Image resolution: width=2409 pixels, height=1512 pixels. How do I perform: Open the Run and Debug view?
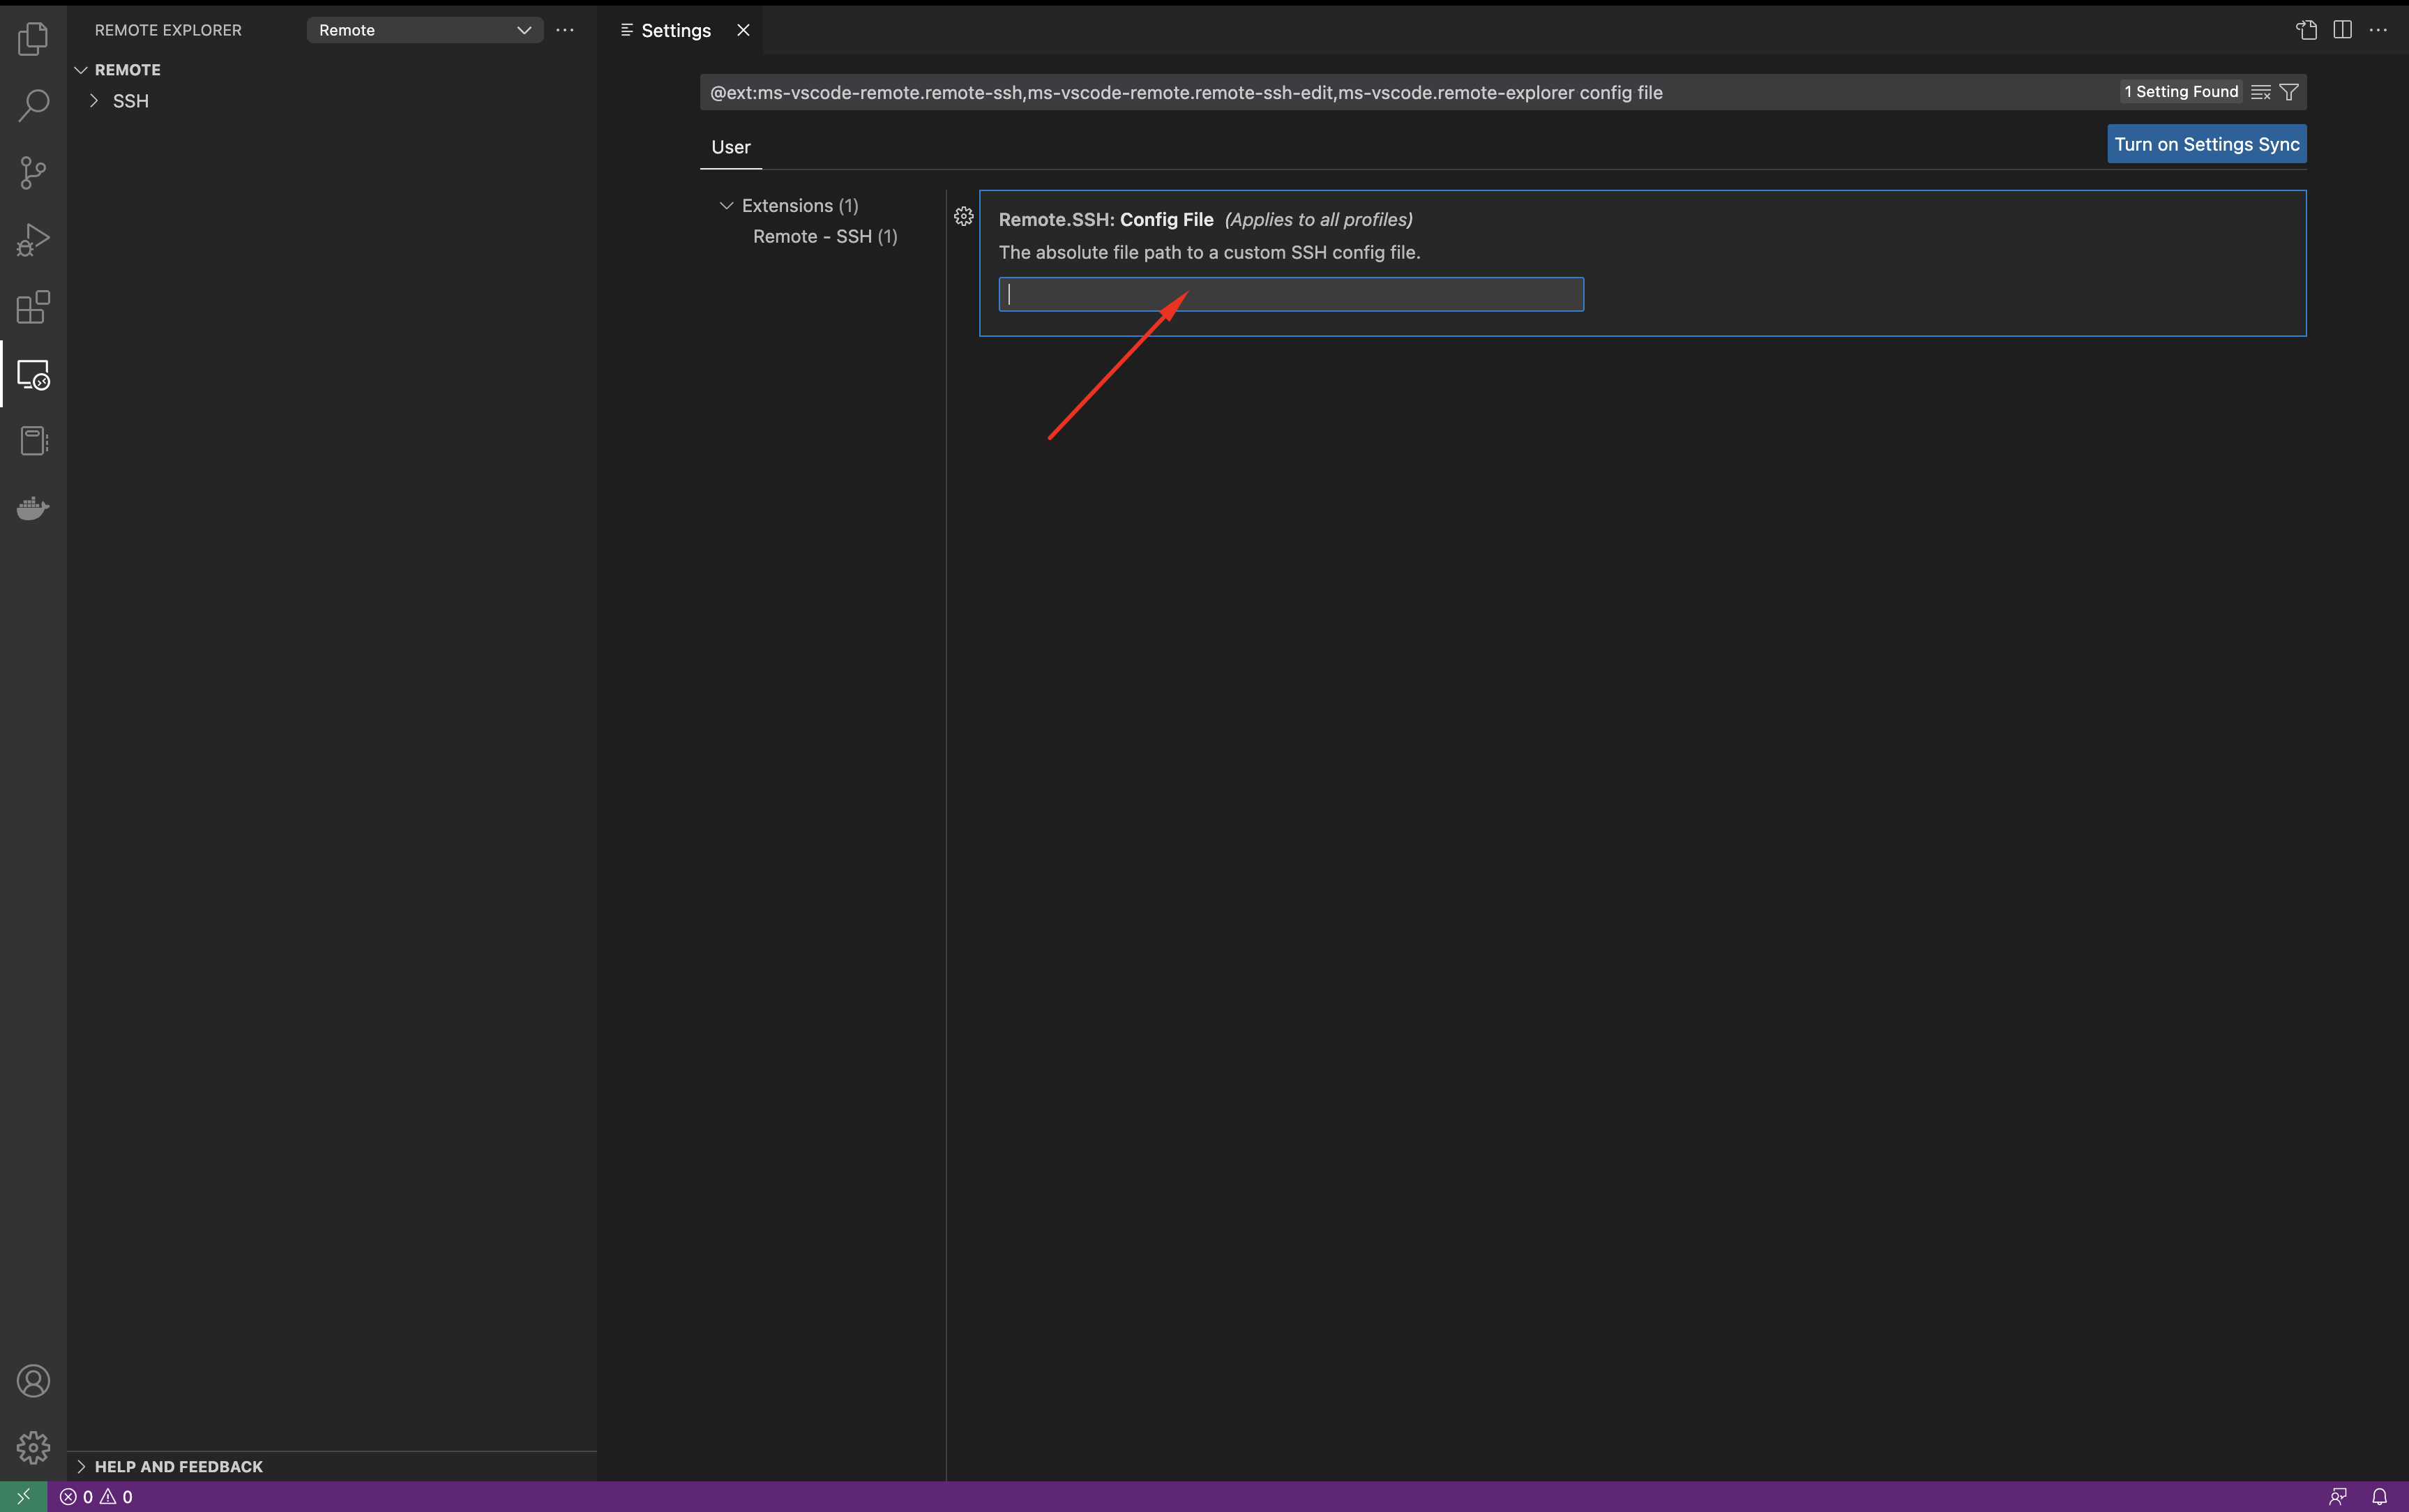click(33, 240)
